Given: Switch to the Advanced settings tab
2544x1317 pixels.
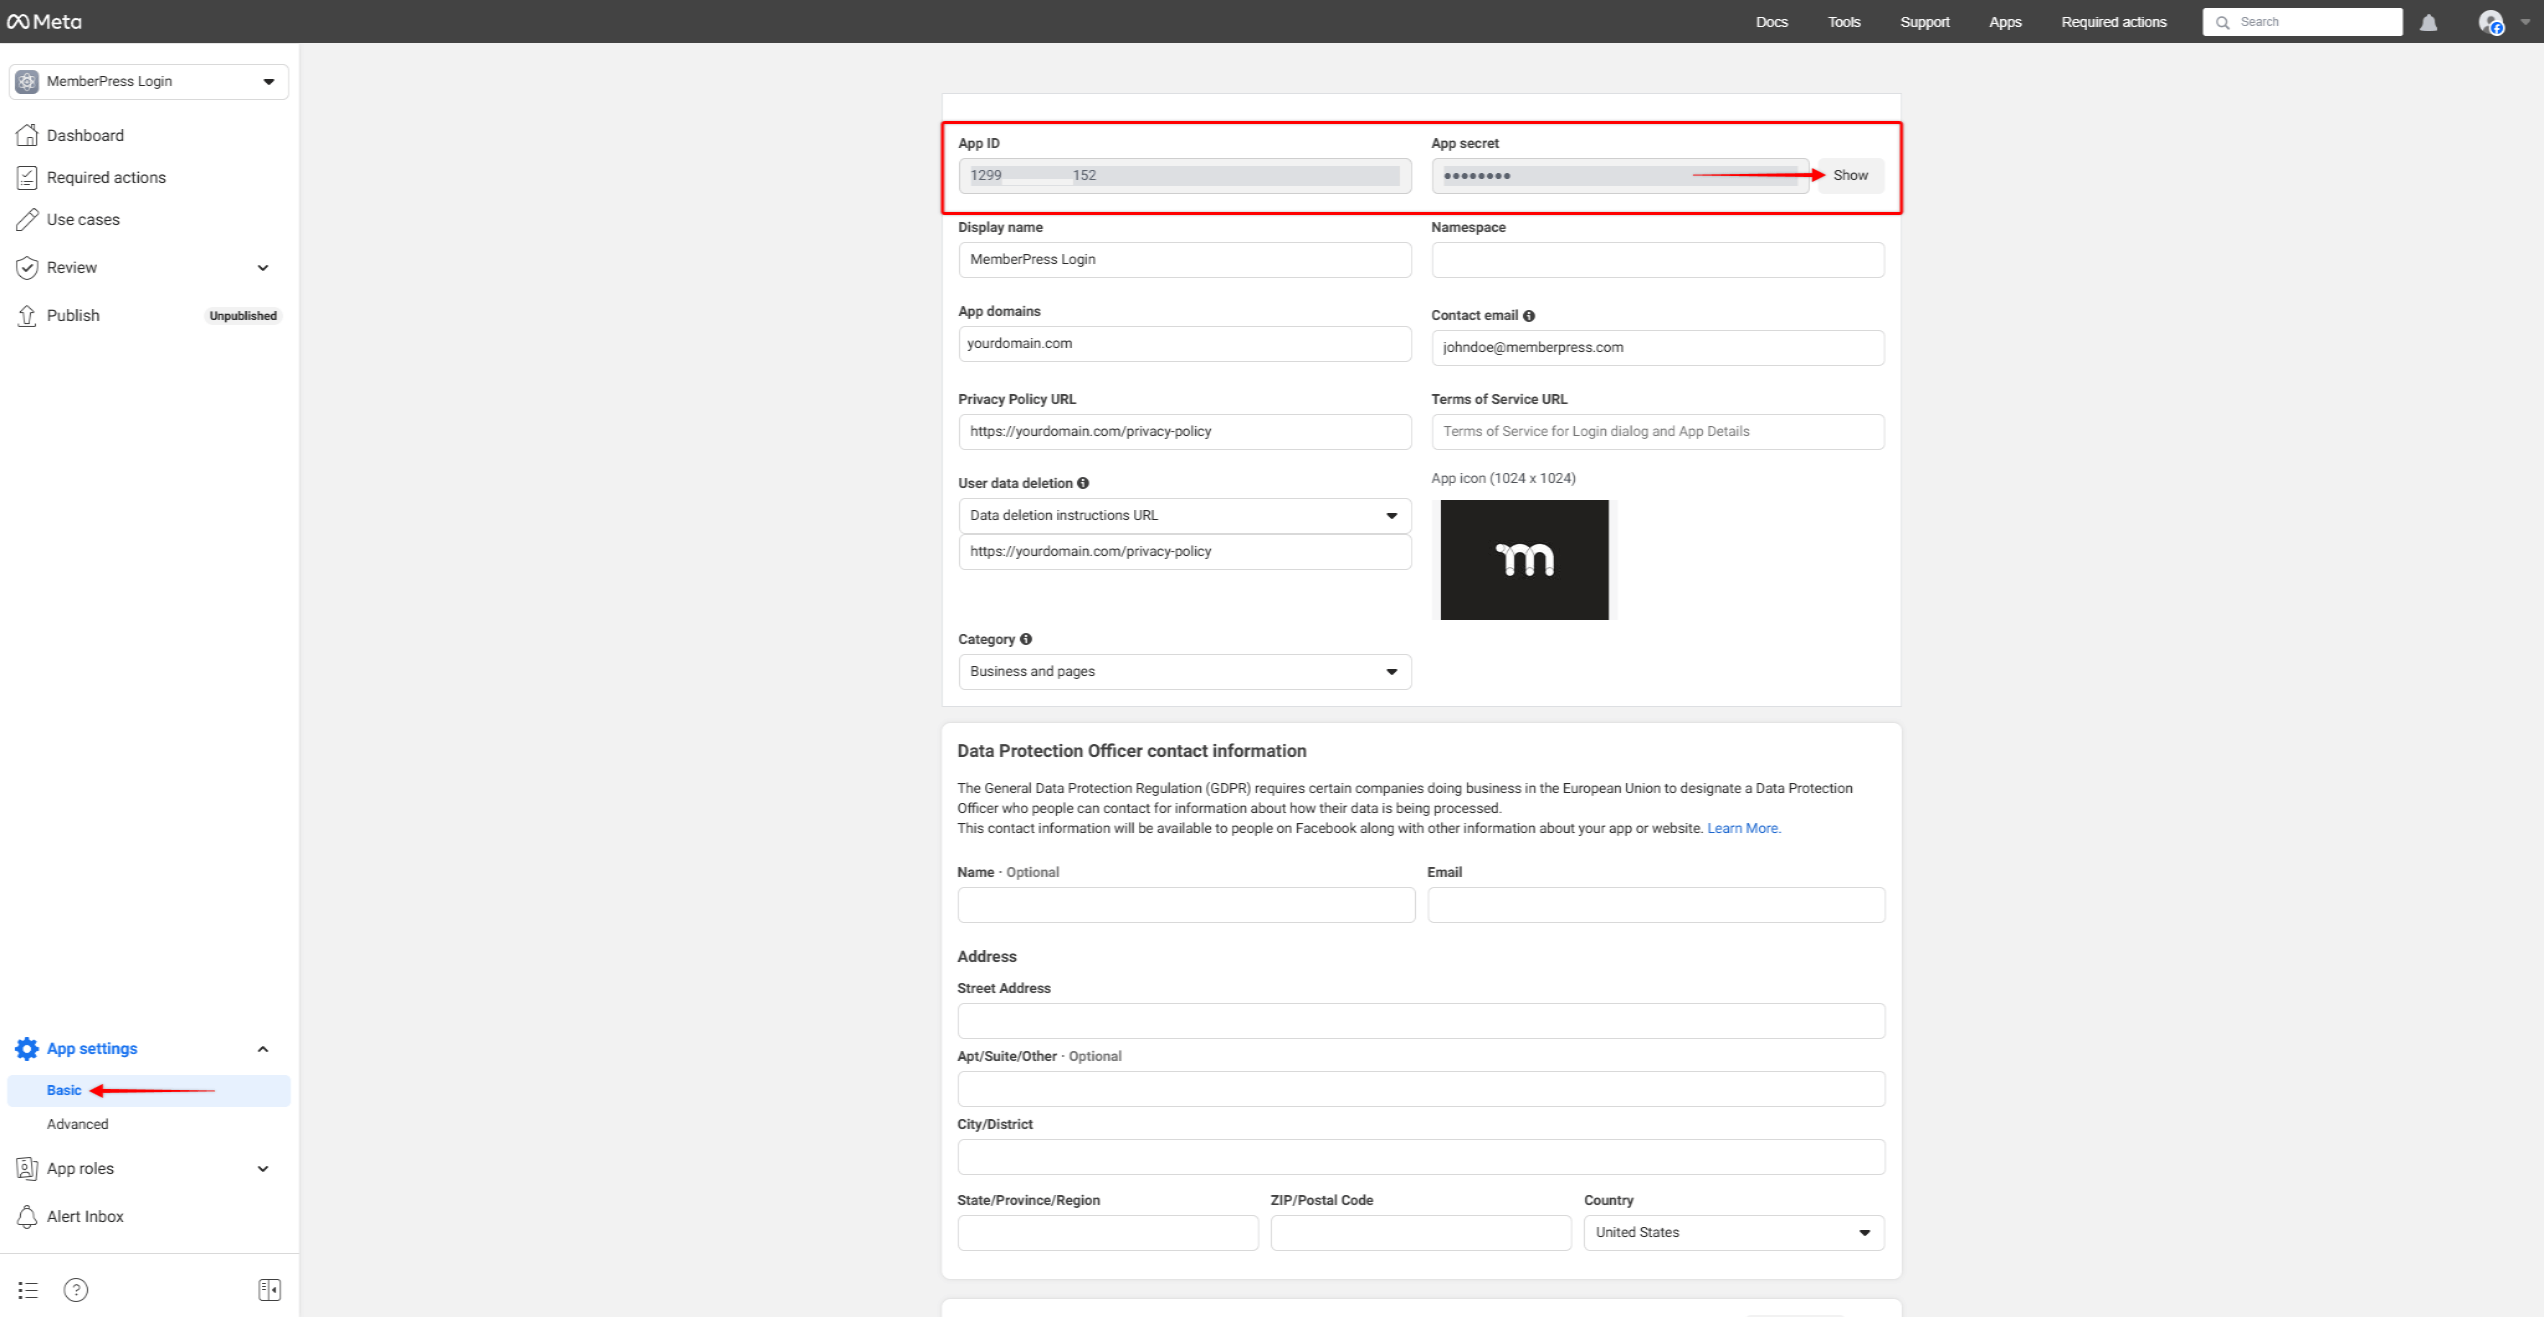Looking at the screenshot, I should click(78, 1124).
